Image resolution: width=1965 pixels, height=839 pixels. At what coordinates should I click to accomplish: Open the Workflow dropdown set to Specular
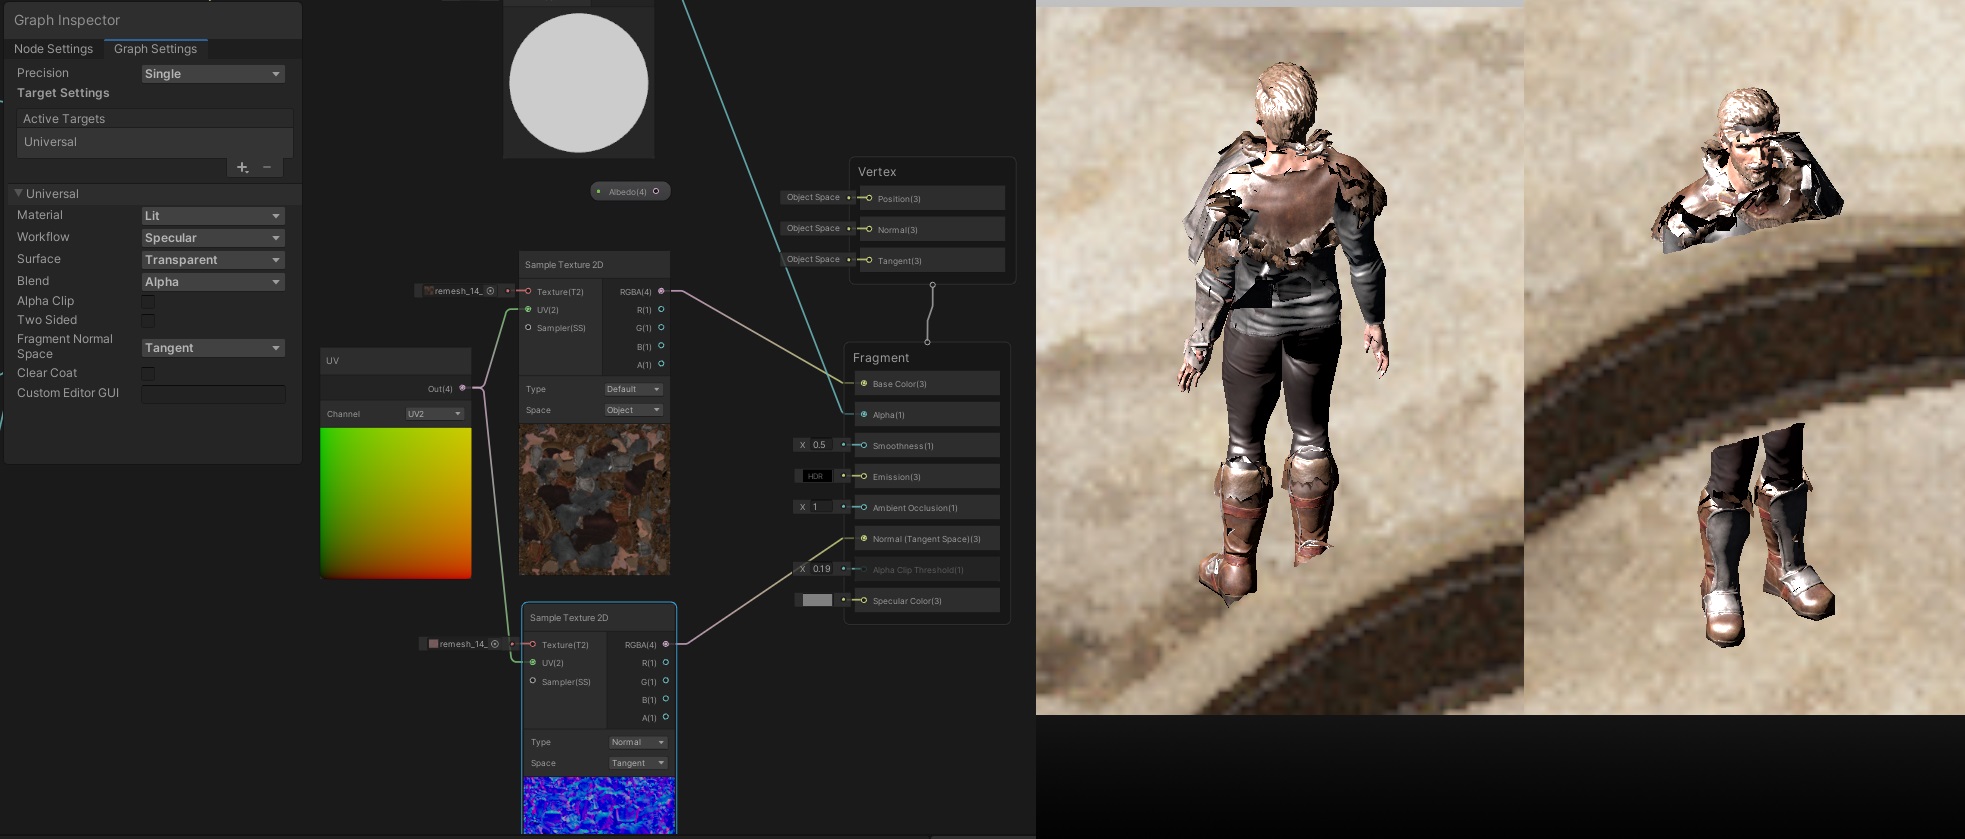pyautogui.click(x=213, y=238)
